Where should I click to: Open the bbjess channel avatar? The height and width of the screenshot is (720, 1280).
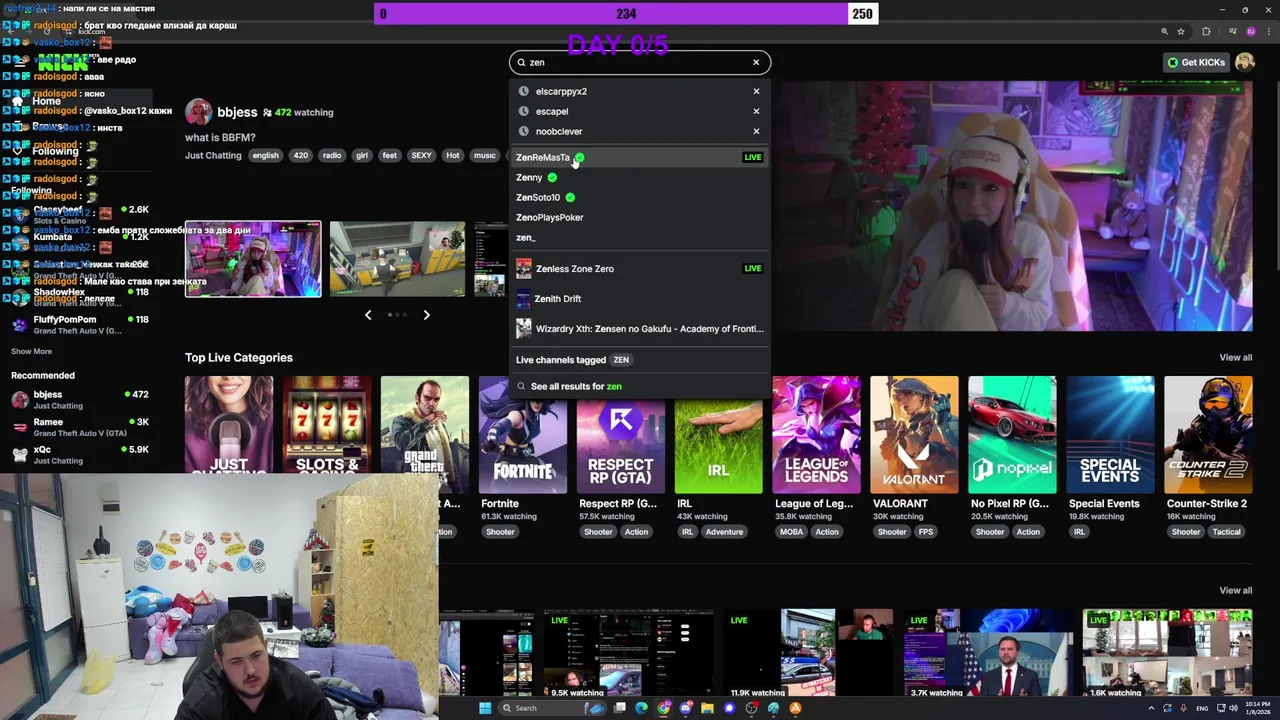198,112
